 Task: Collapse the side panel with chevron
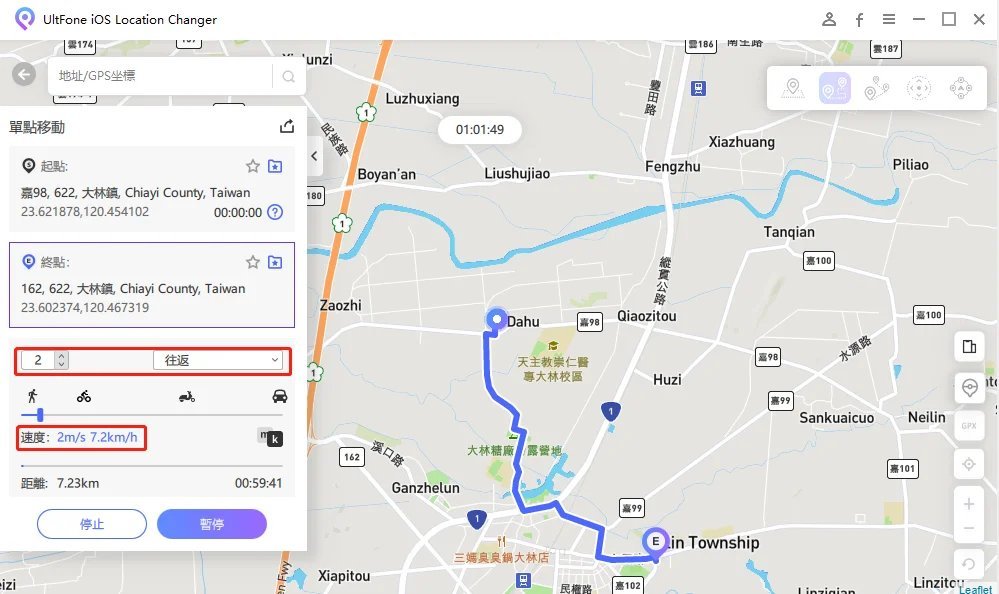(314, 156)
